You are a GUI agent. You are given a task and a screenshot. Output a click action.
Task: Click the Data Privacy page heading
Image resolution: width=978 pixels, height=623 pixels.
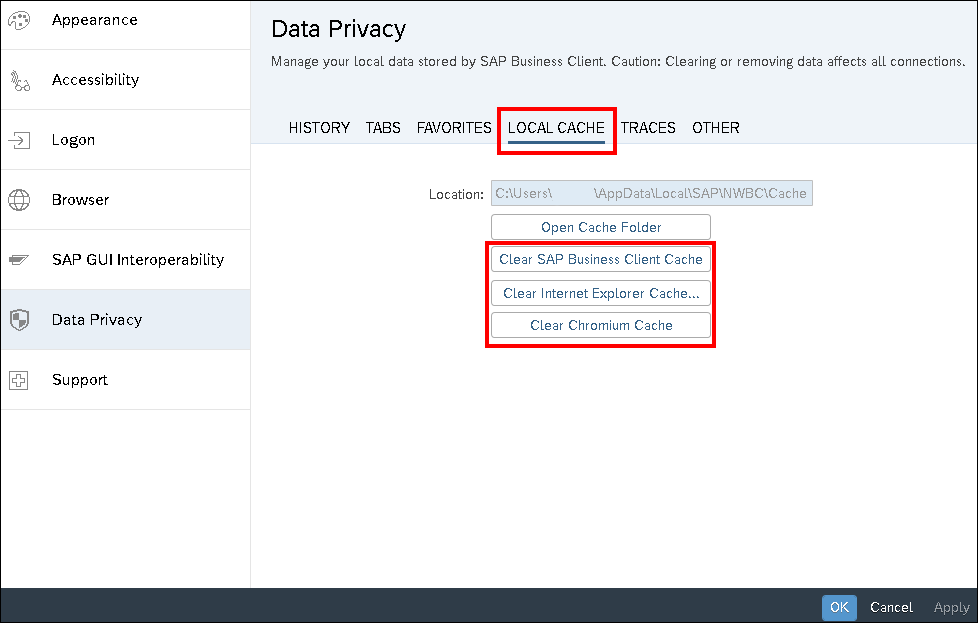point(339,29)
